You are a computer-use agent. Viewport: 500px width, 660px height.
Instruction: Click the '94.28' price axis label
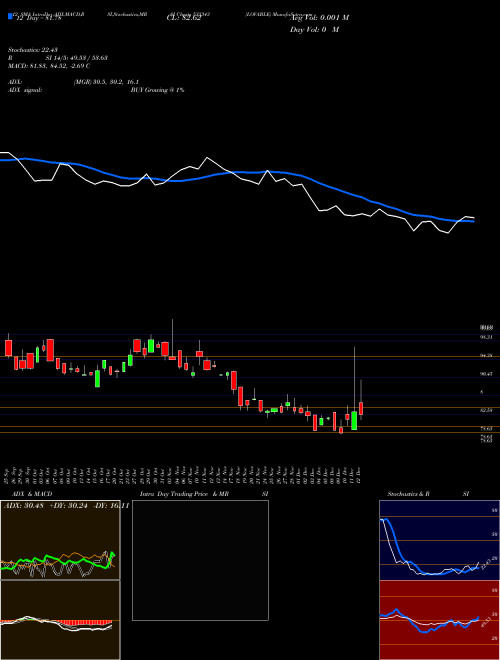pos(487,355)
